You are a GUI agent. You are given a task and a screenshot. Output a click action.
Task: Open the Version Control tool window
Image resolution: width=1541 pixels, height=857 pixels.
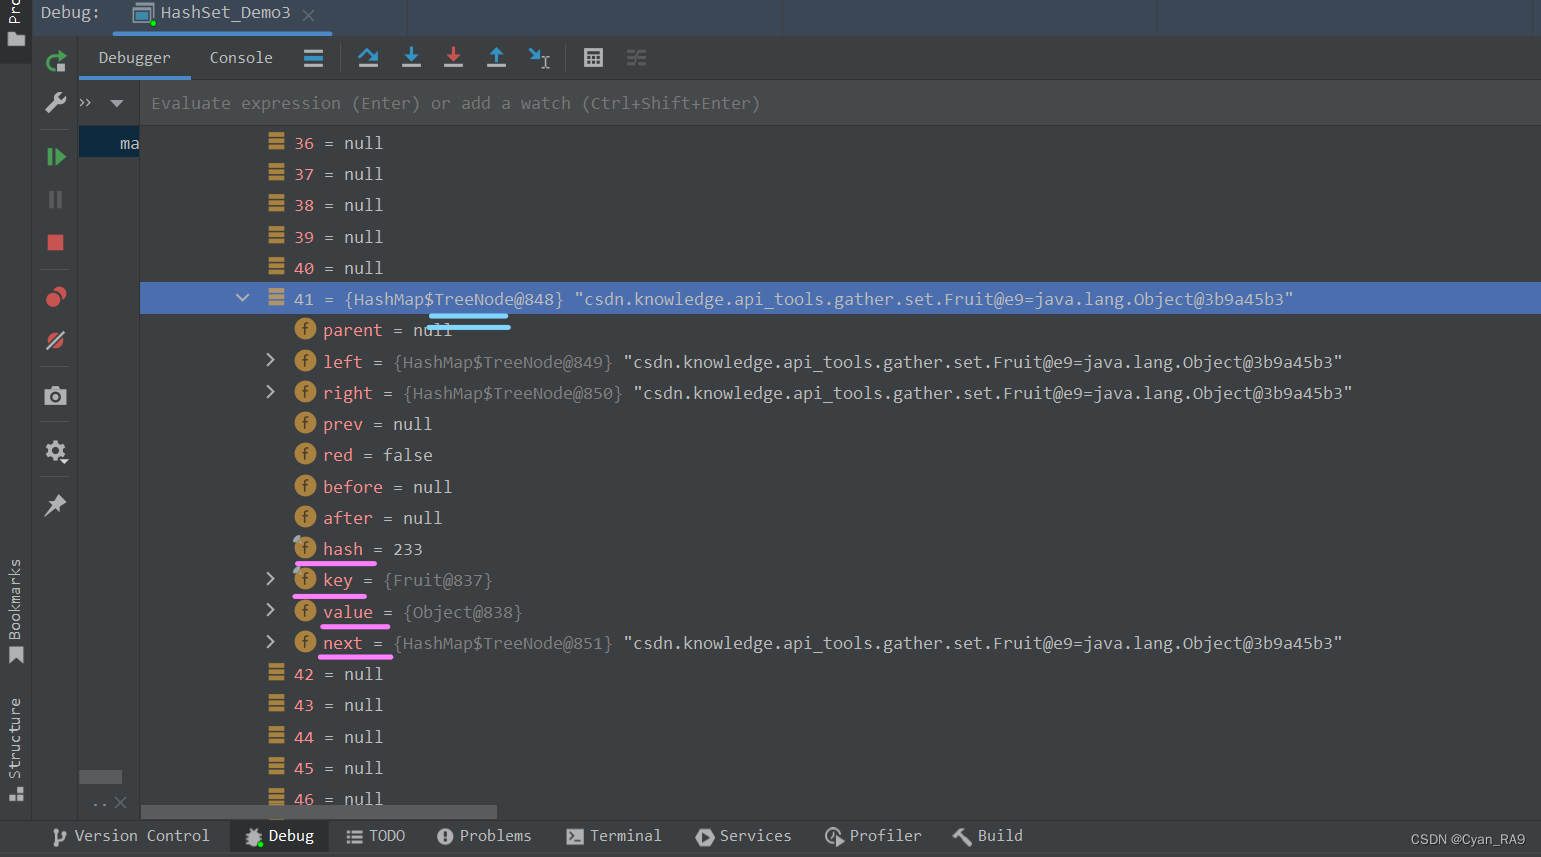click(x=131, y=836)
